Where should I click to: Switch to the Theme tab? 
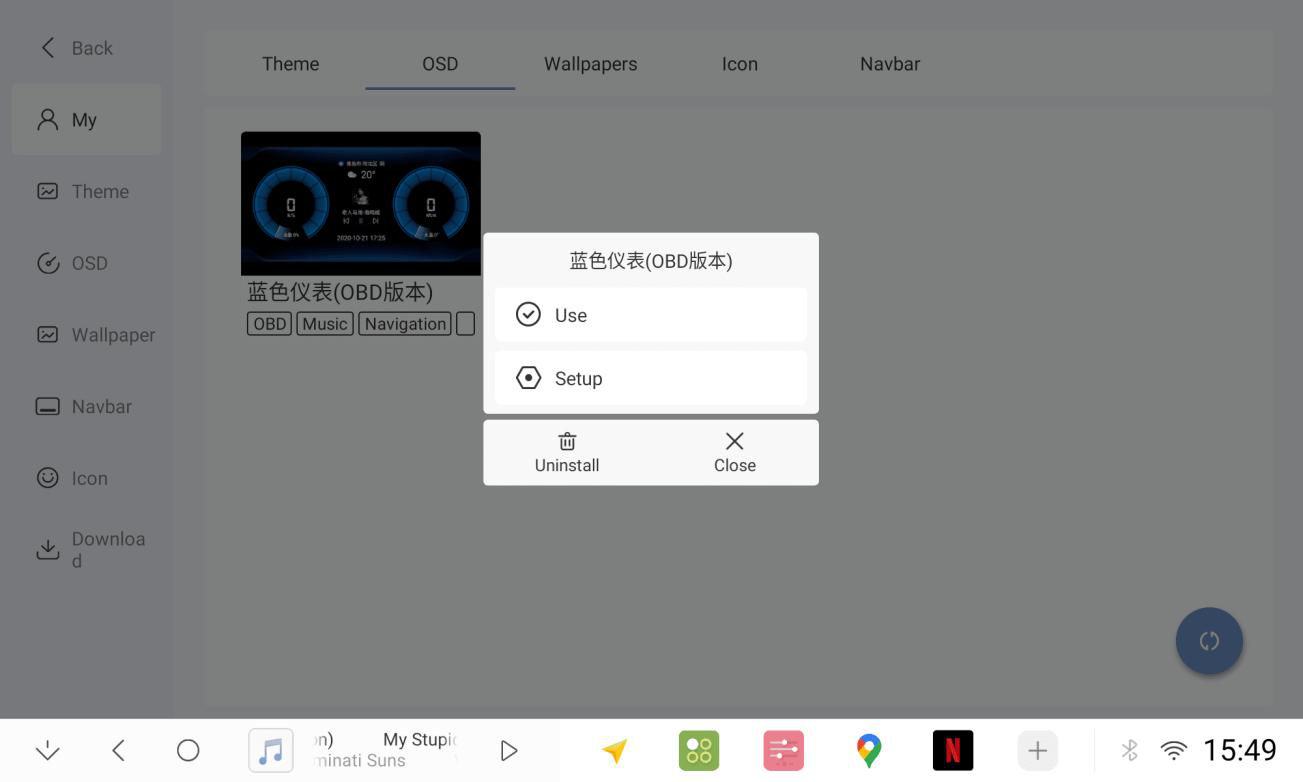pyautogui.click(x=290, y=64)
